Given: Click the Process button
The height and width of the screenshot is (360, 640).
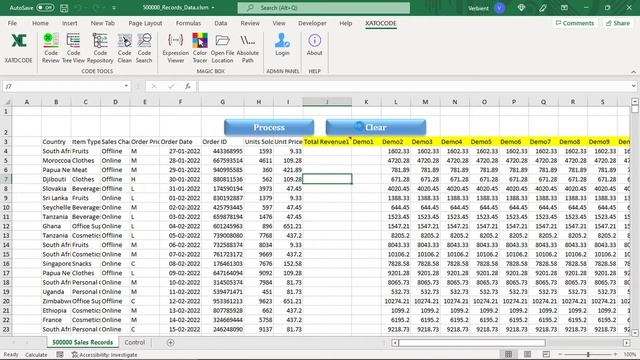Looking at the screenshot, I should (269, 127).
